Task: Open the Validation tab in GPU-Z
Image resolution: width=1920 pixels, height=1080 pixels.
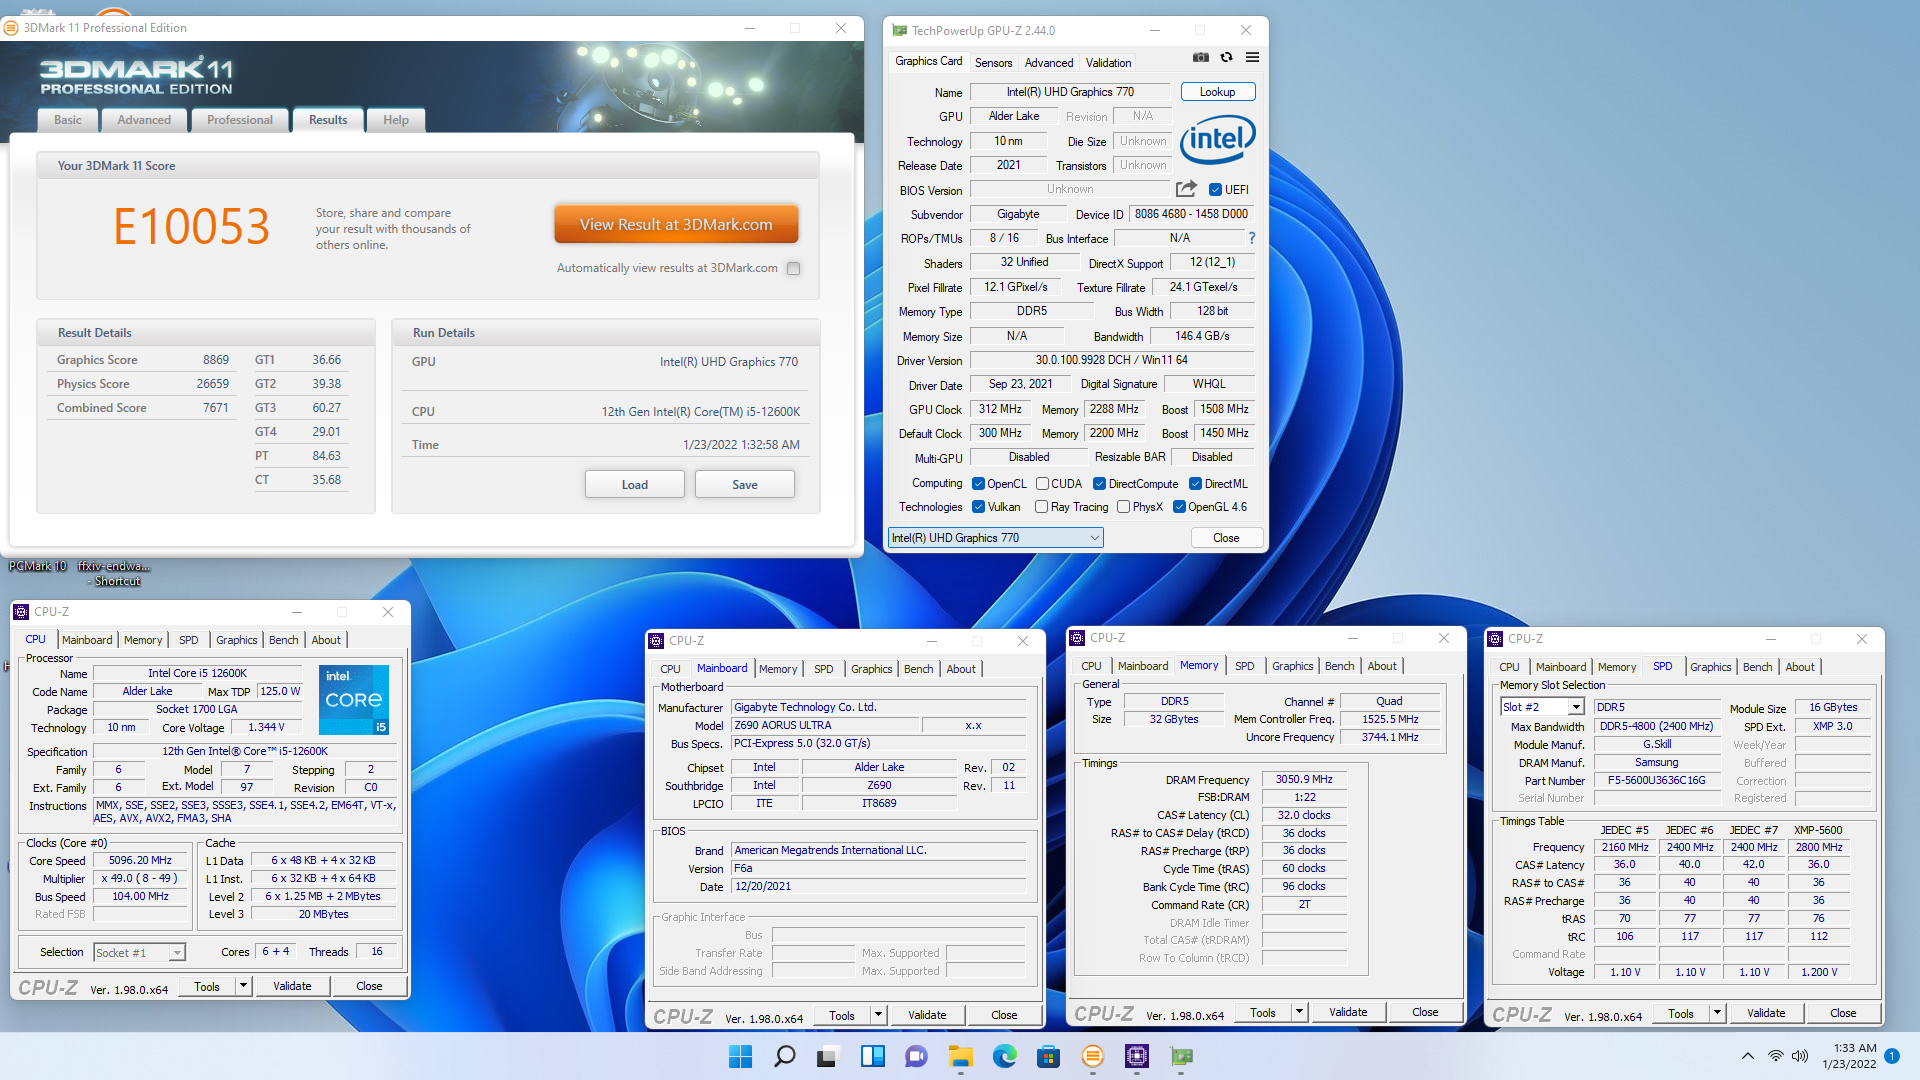Action: tap(1108, 63)
